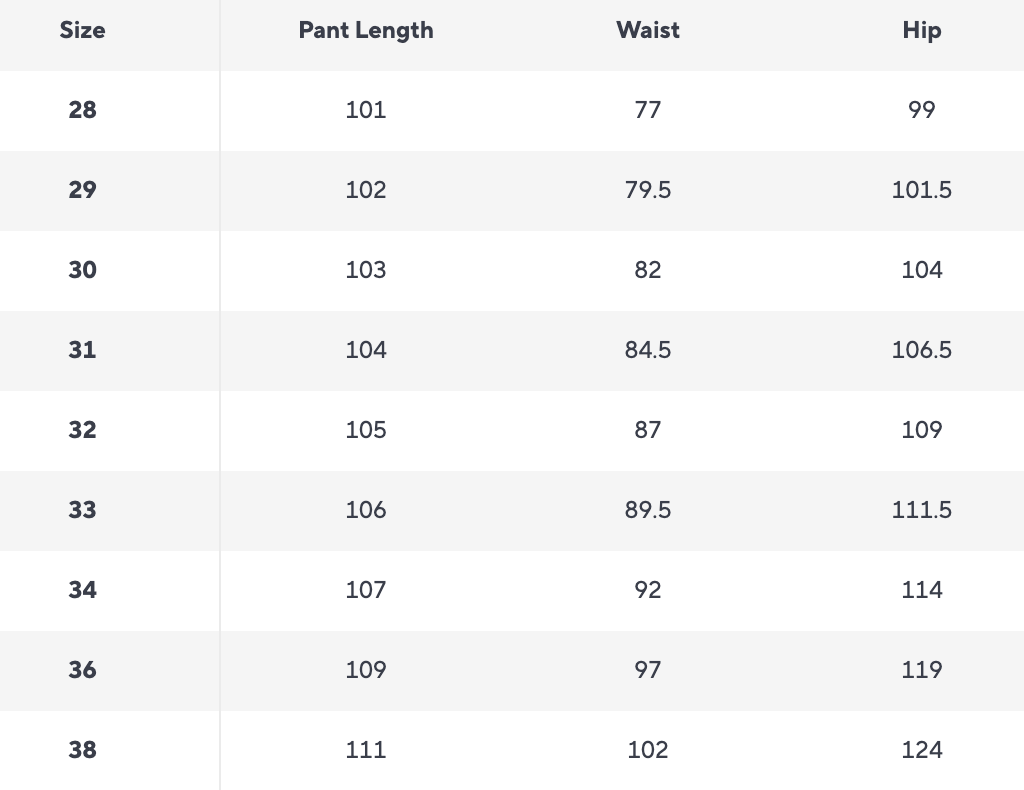
Task: Select the size 34 row label
Action: coord(82,590)
